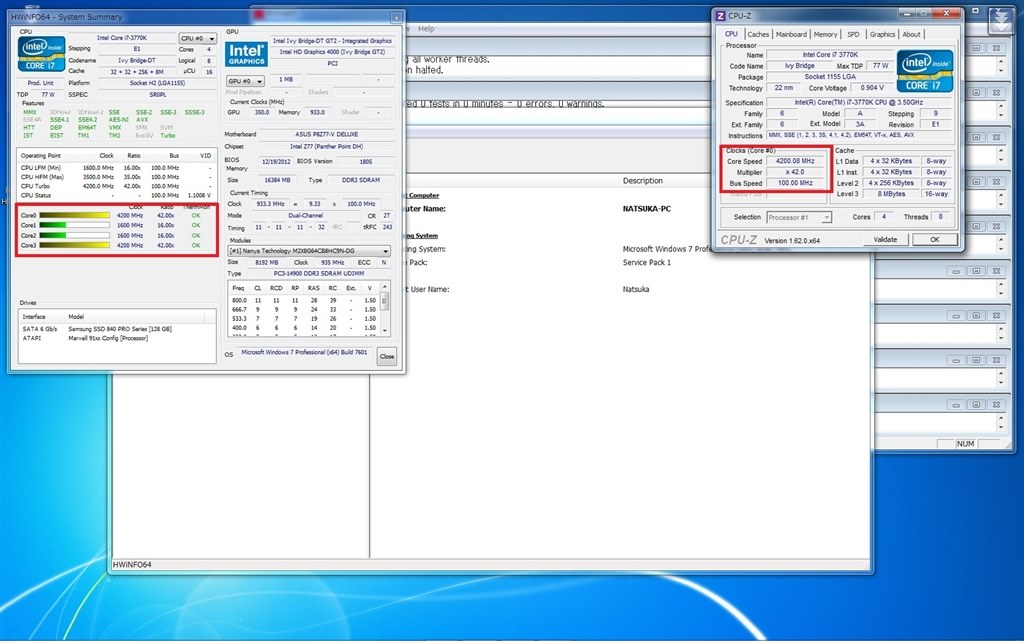
Task: Click the Intel Core i7-3770K name field in HWiNFO64
Action: click(121, 38)
